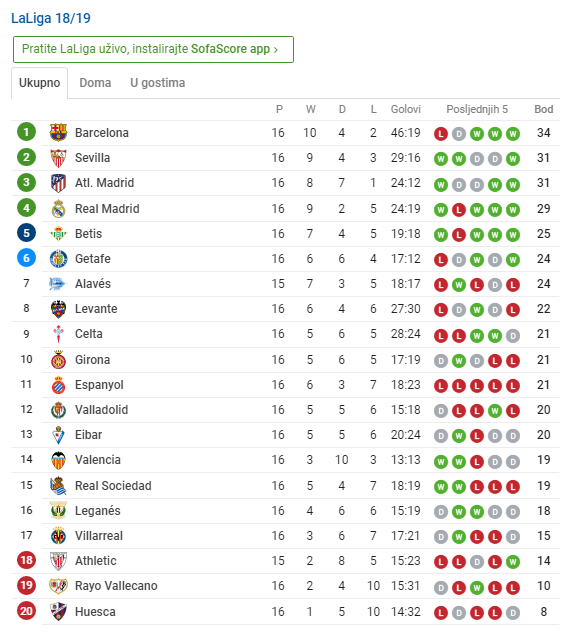Click the Golovi column header
The width and height of the screenshot is (575, 632).
click(x=405, y=109)
